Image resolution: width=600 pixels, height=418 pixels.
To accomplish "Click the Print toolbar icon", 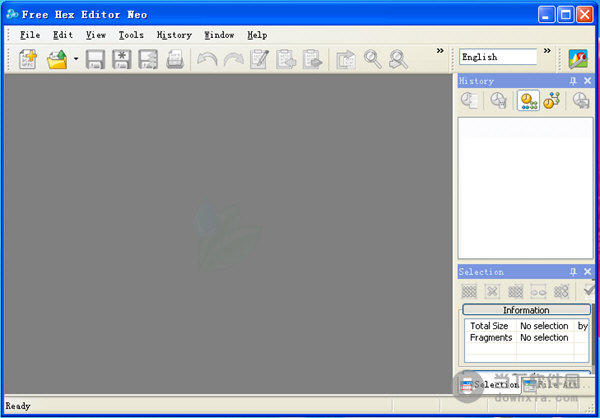I will click(x=175, y=60).
